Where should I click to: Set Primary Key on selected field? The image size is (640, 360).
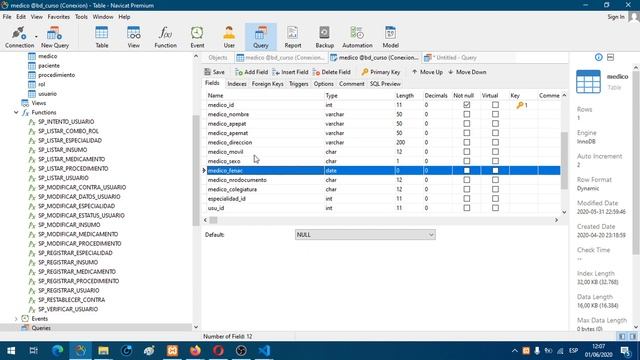(x=380, y=72)
